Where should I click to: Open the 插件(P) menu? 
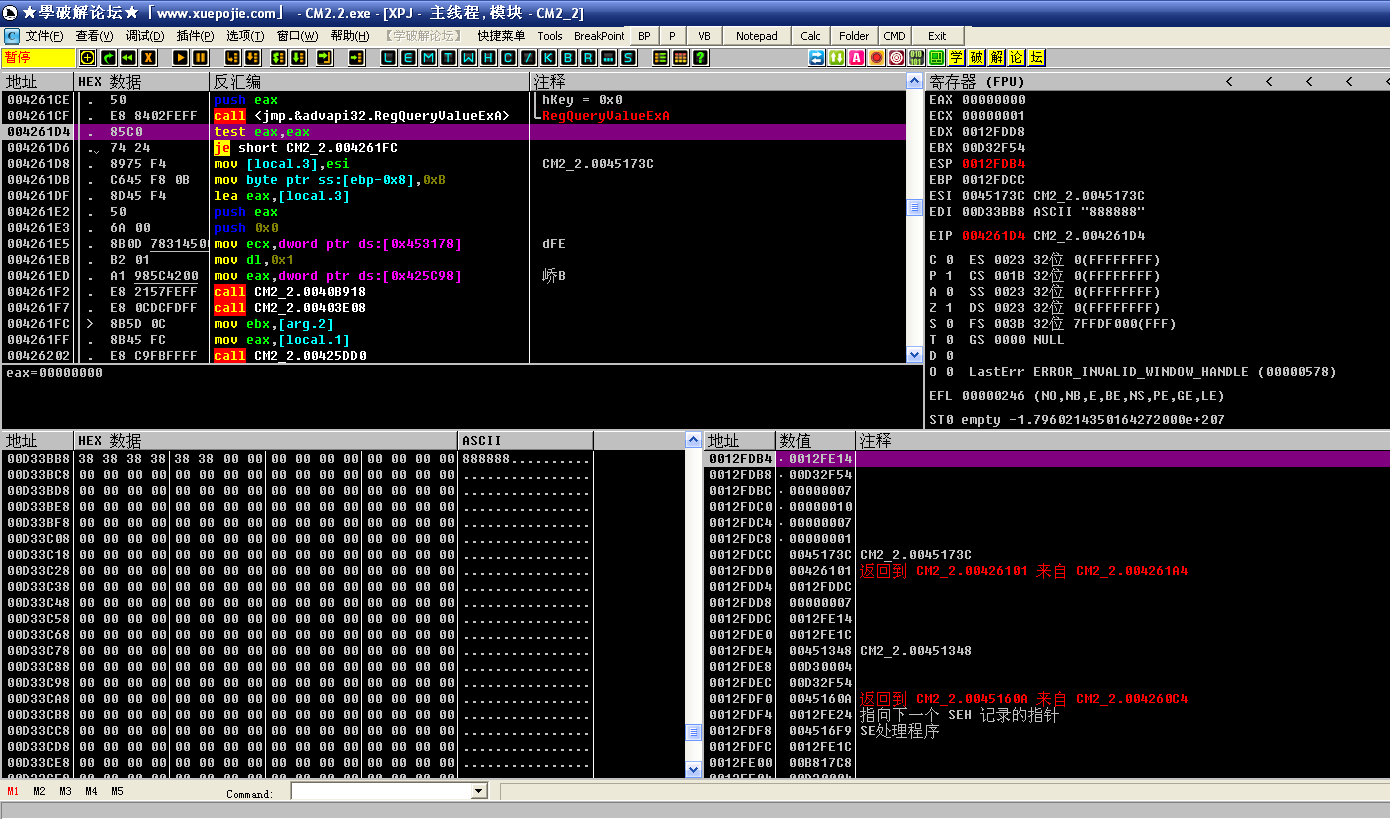click(x=195, y=35)
